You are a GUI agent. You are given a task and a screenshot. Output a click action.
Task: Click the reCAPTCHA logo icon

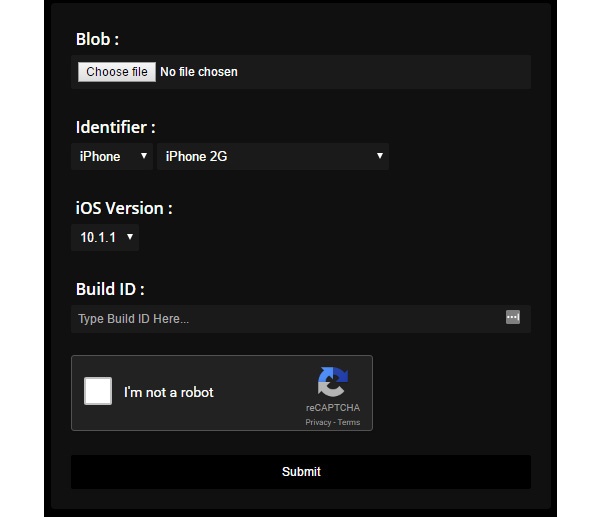333,382
